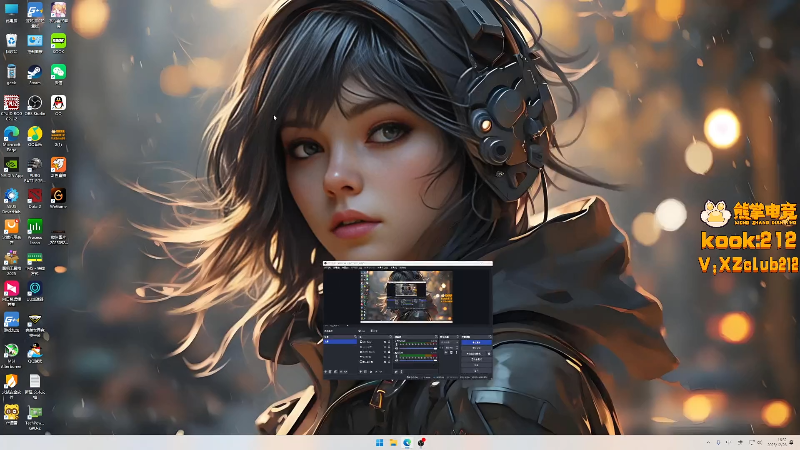Open the Wallpaper desktop shortcut
800x450 pixels.
pyautogui.click(x=58, y=196)
